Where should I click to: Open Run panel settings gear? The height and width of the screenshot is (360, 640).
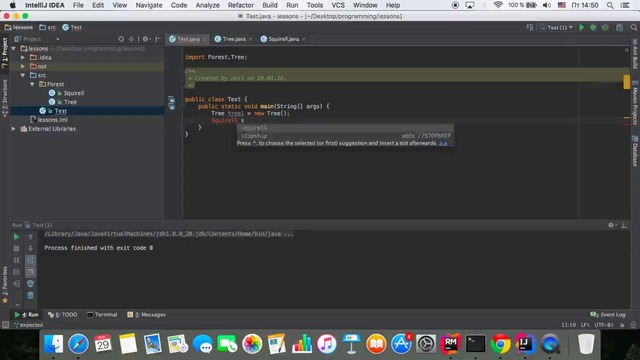[611, 225]
